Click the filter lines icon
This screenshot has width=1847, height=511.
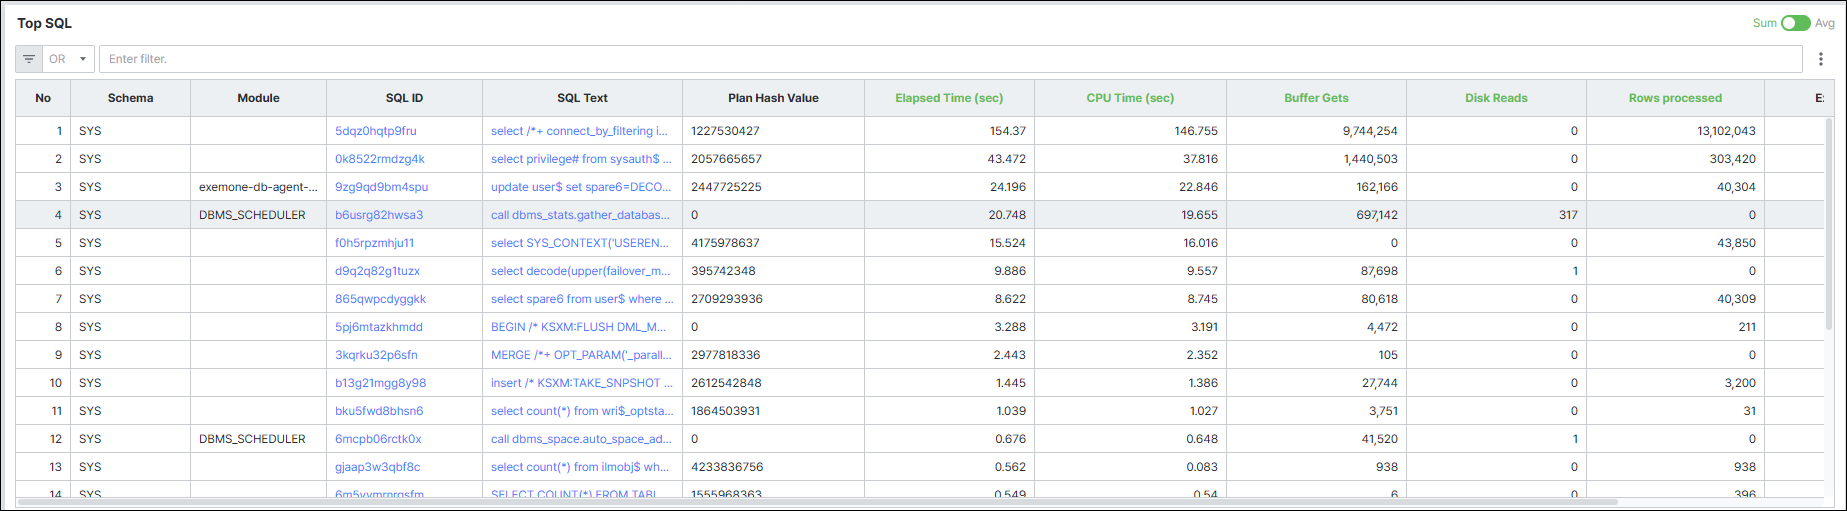click(x=29, y=59)
